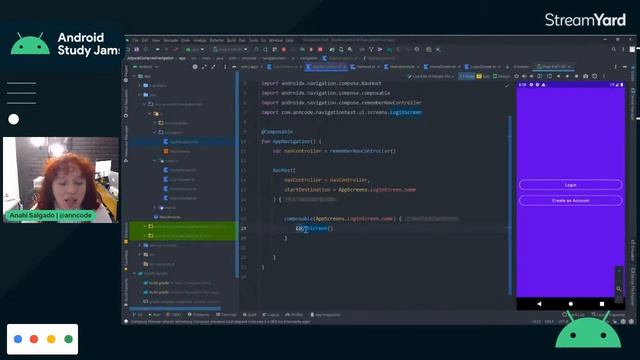Open the app run configuration dropdown
The image size is (640, 360).
point(195,49)
